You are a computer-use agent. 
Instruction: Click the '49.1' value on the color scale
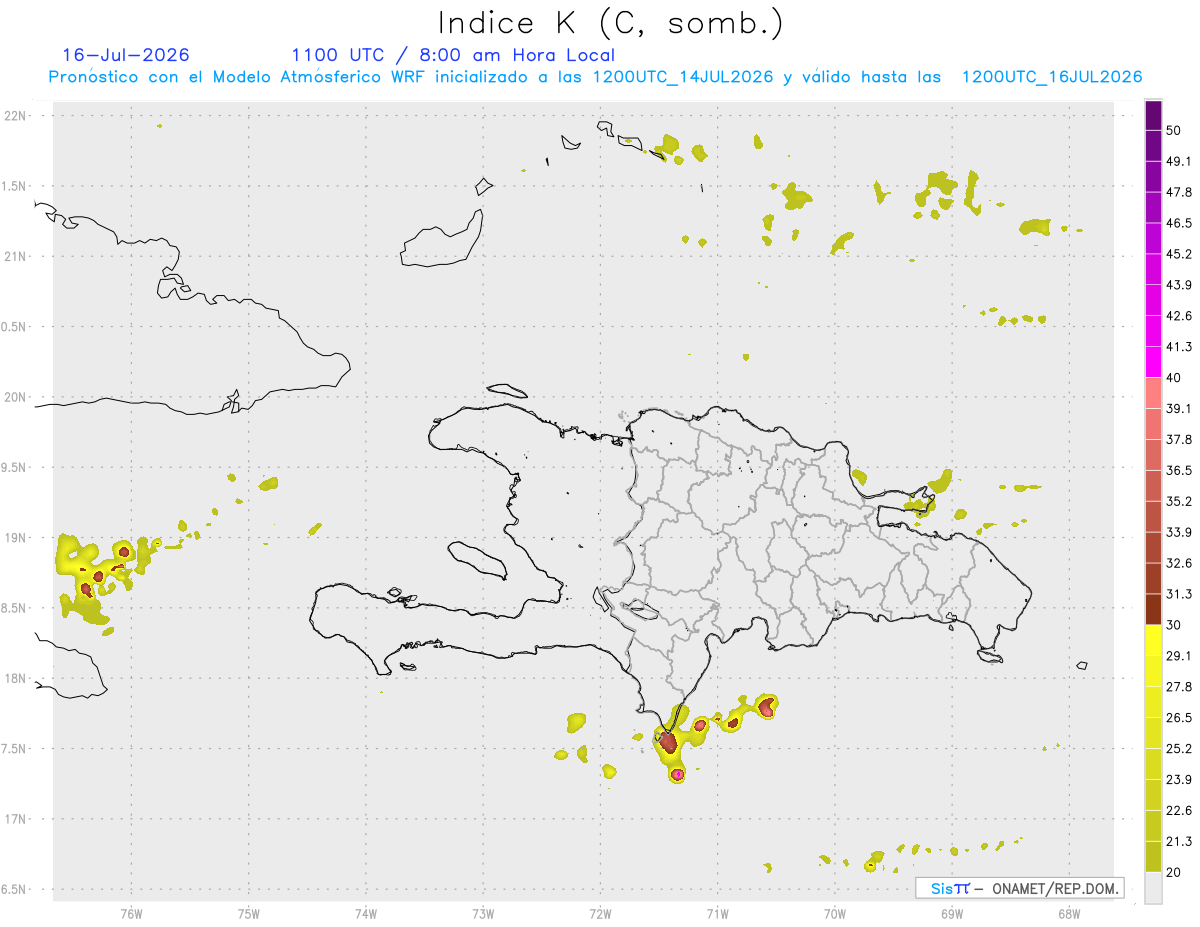[1179, 161]
